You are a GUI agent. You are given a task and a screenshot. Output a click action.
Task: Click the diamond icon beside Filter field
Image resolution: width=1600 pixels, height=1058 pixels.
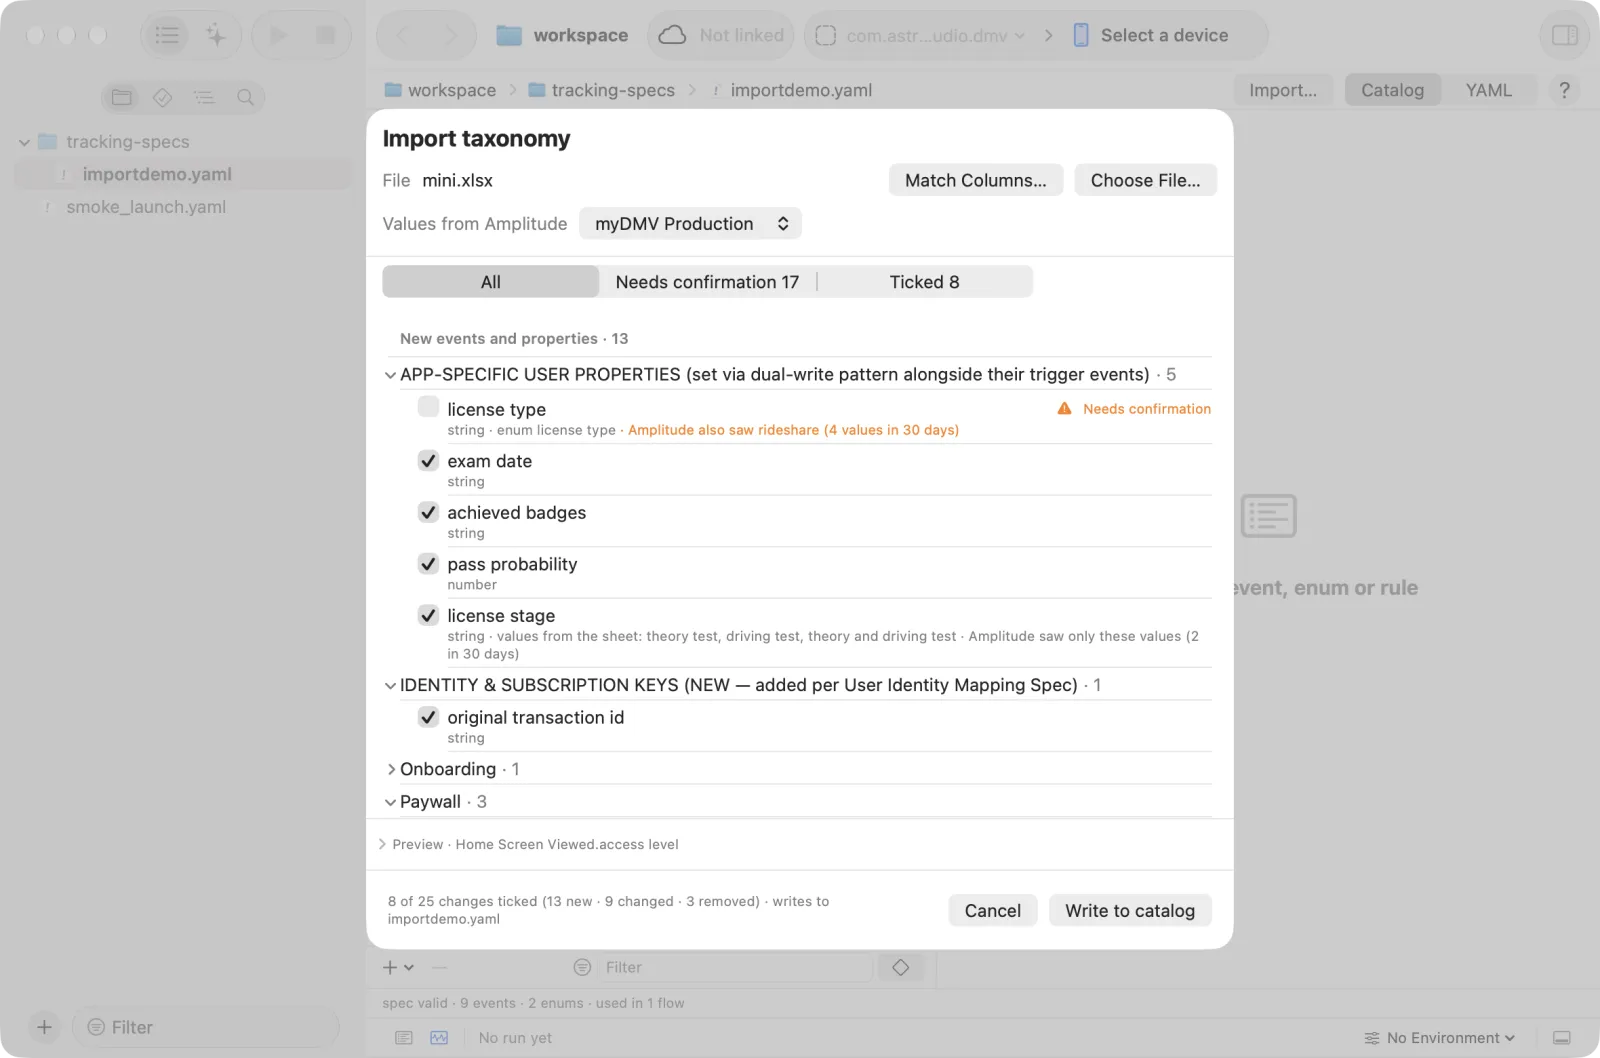point(900,967)
